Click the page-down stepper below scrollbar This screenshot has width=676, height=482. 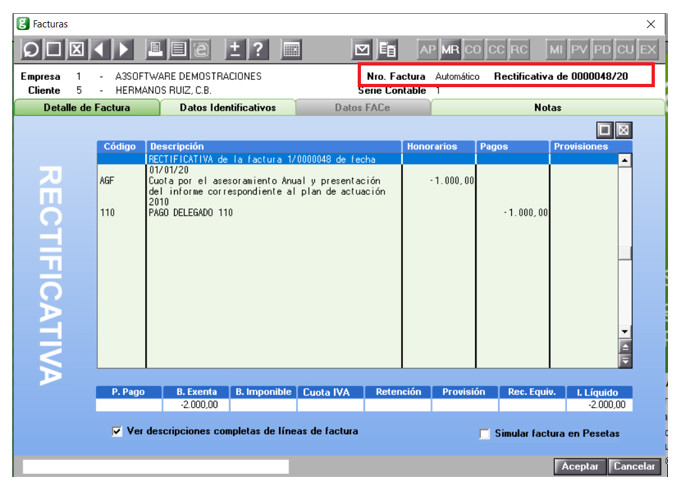click(x=625, y=360)
